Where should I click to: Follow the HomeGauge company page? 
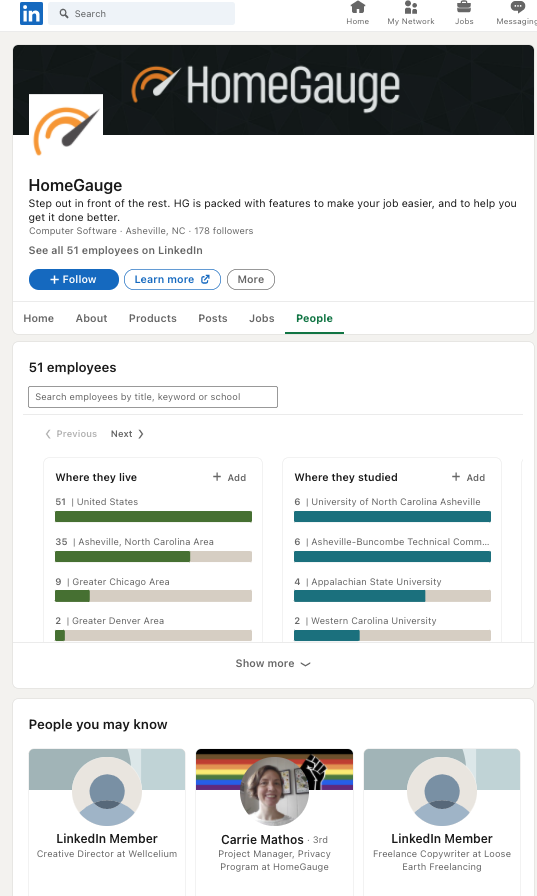pyautogui.click(x=74, y=279)
